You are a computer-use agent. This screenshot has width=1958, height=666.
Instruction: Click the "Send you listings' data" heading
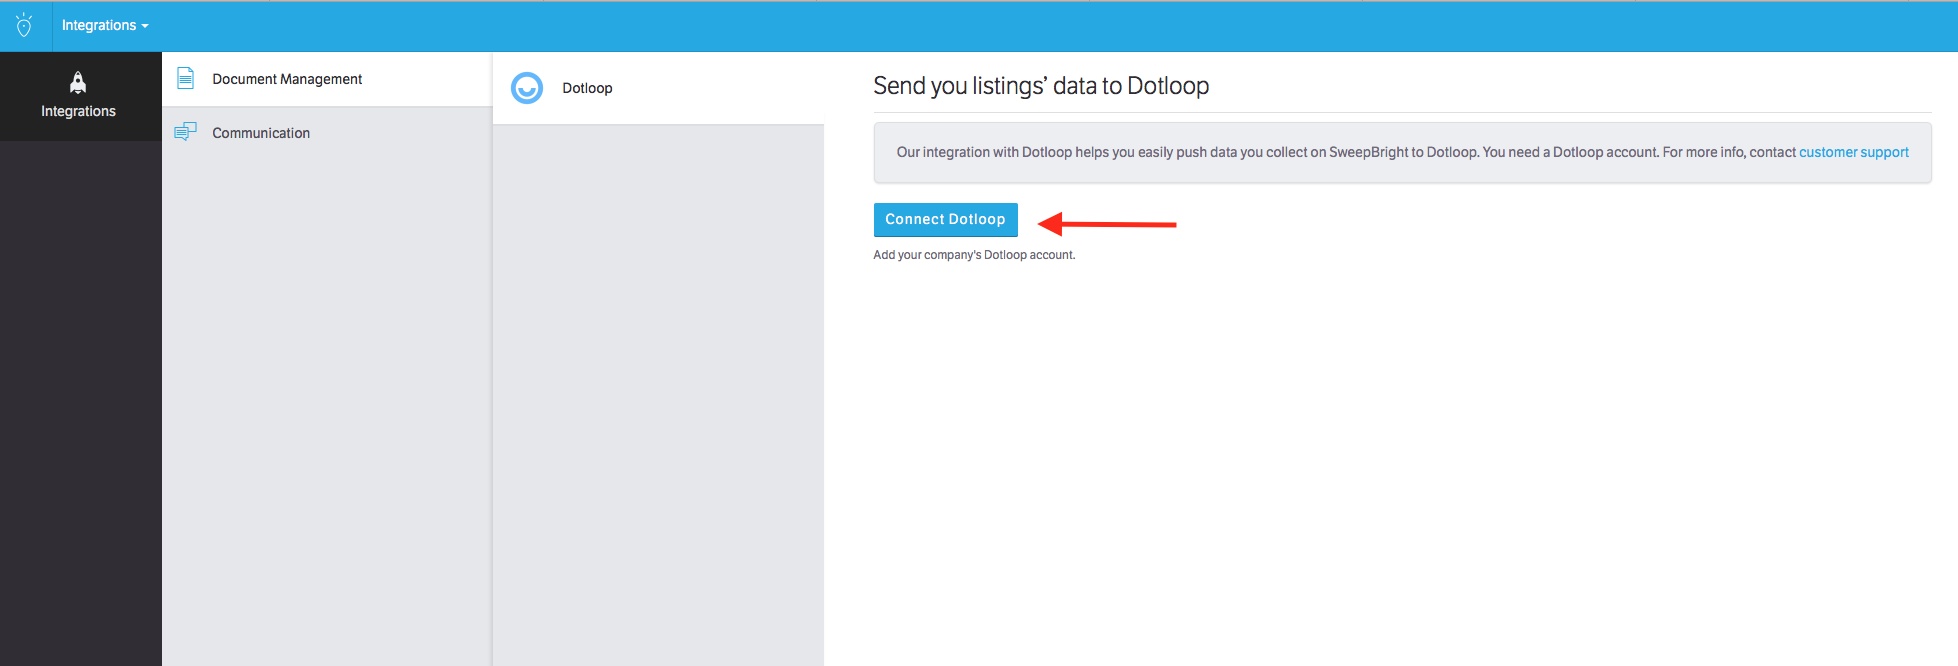point(1040,86)
